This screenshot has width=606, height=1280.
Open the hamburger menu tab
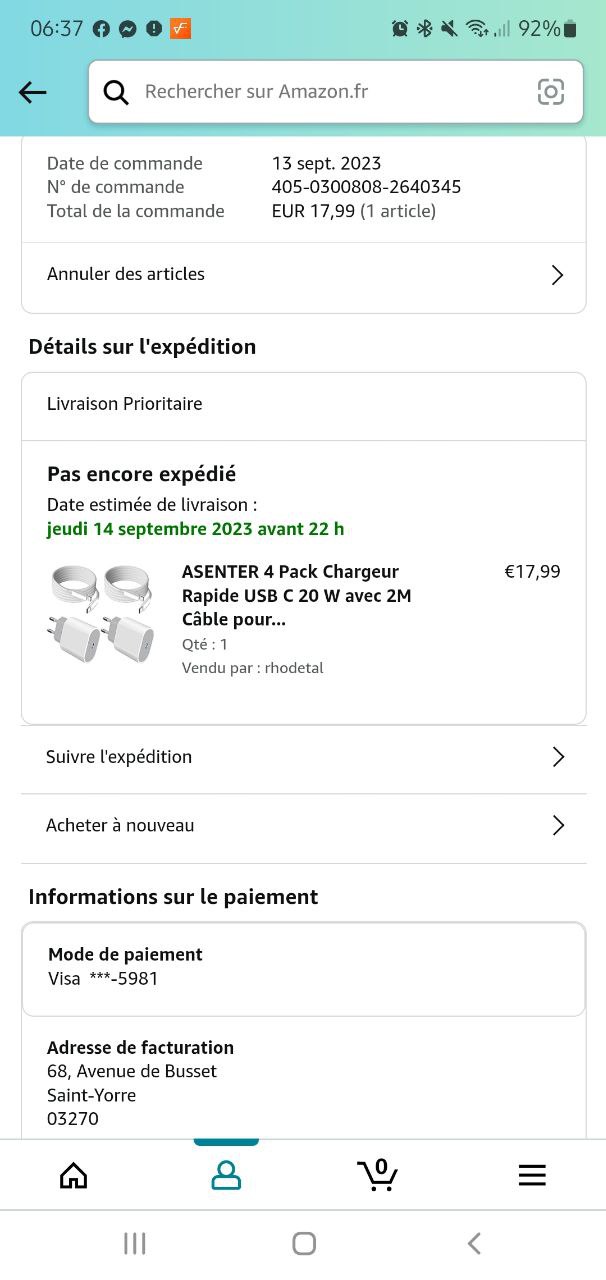point(532,1175)
